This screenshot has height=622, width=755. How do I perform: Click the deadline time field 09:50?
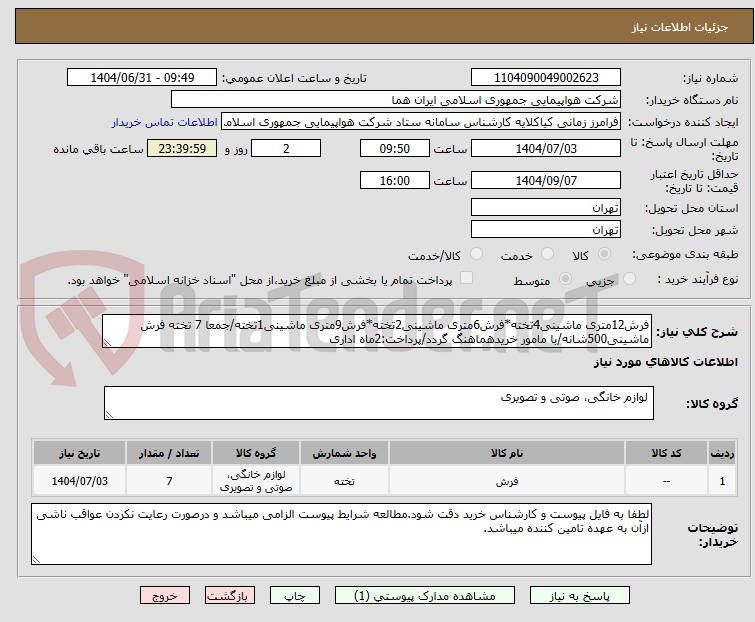pos(394,148)
